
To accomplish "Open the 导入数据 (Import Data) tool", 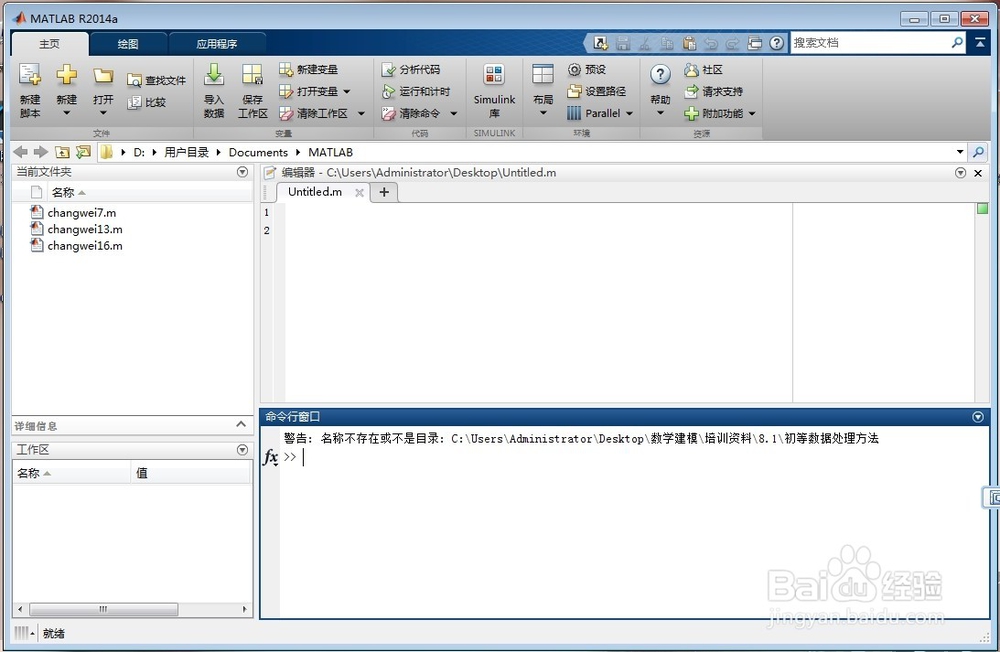I will click(213, 88).
